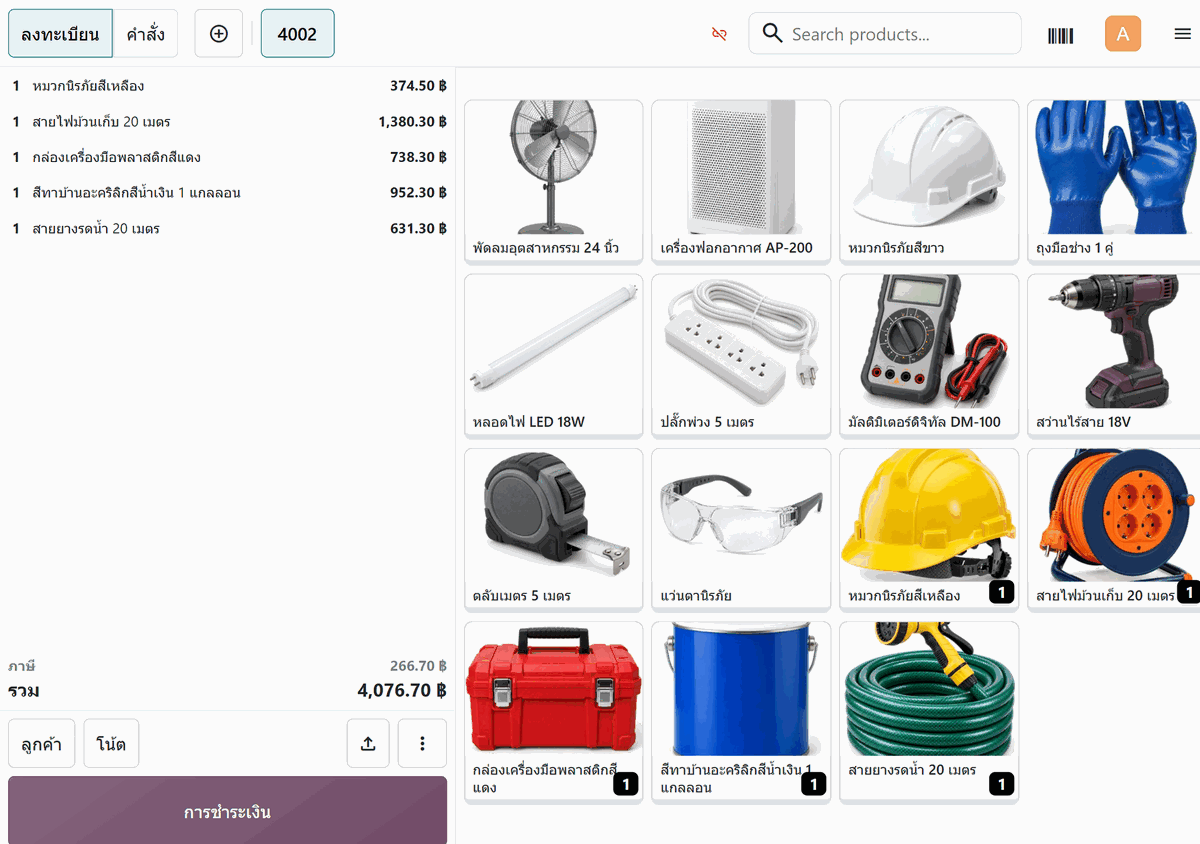Click the โน้ต note button
The image size is (1200, 844).
coord(111,743)
